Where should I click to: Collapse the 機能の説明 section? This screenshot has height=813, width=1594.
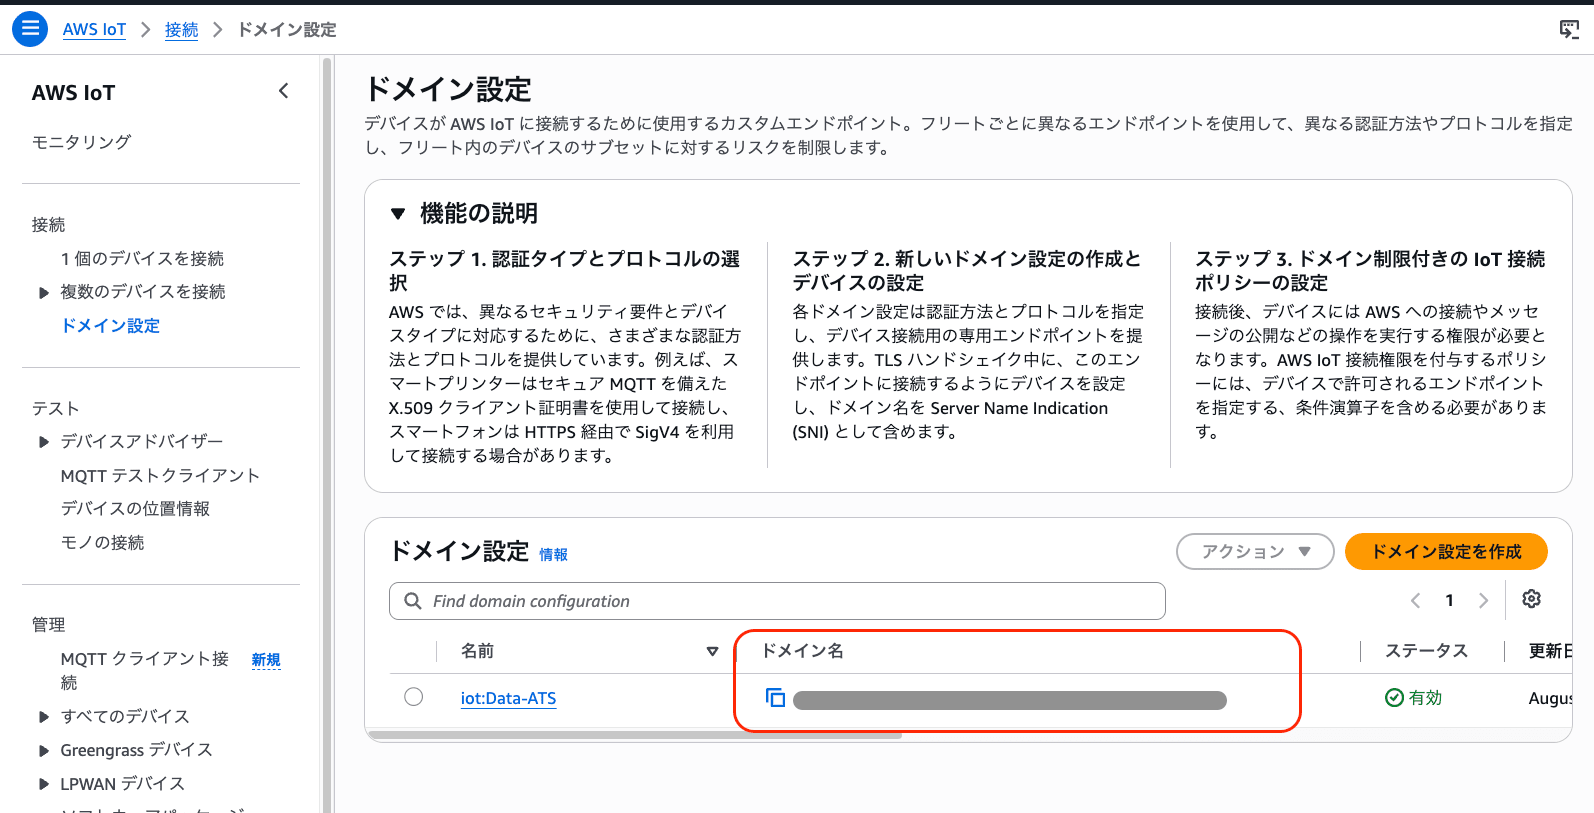click(x=398, y=213)
